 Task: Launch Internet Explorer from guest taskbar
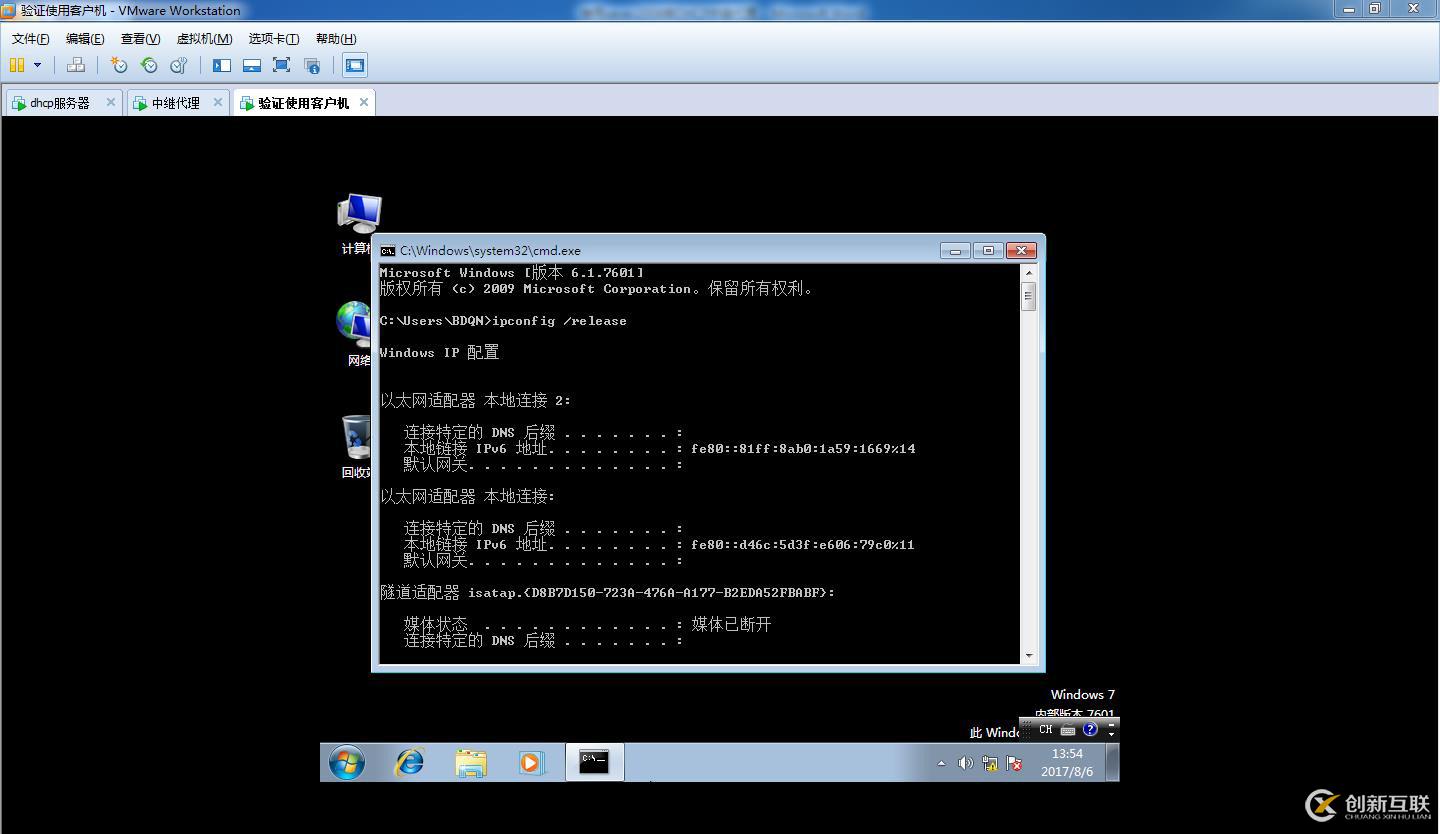click(x=409, y=763)
